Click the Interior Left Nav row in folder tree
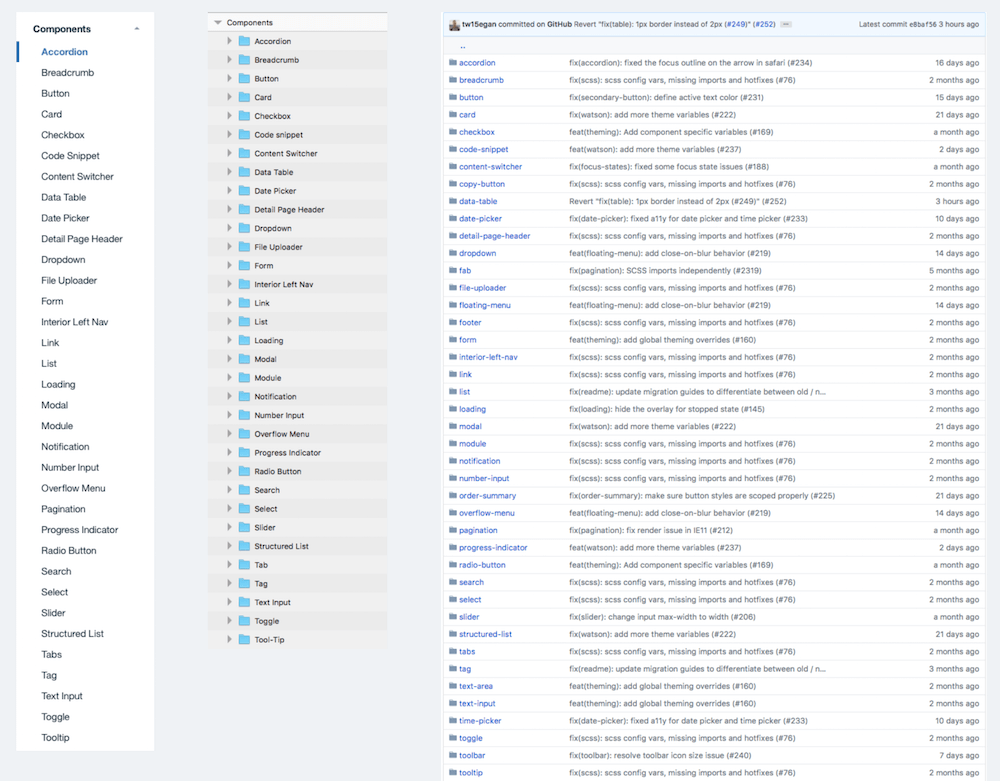The image size is (1000, 781). point(297,284)
